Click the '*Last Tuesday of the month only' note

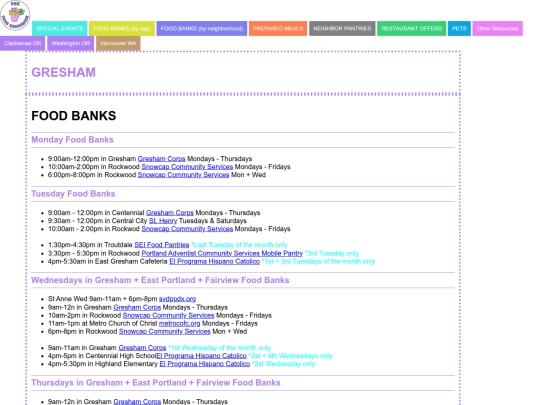point(239,245)
